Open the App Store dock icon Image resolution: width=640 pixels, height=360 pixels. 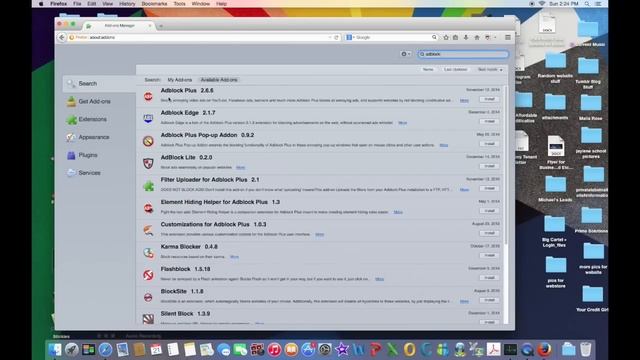[x=308, y=349]
